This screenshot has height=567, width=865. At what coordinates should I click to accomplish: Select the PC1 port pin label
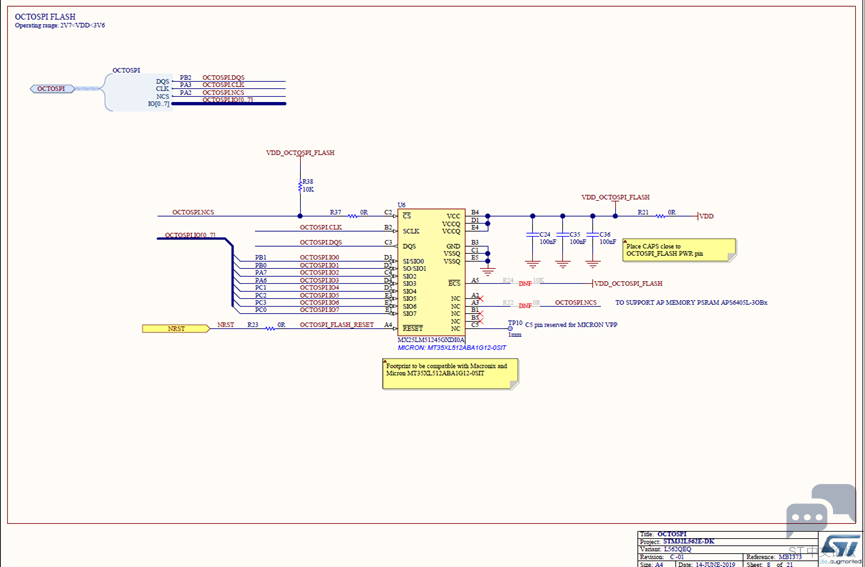pyautogui.click(x=261, y=287)
